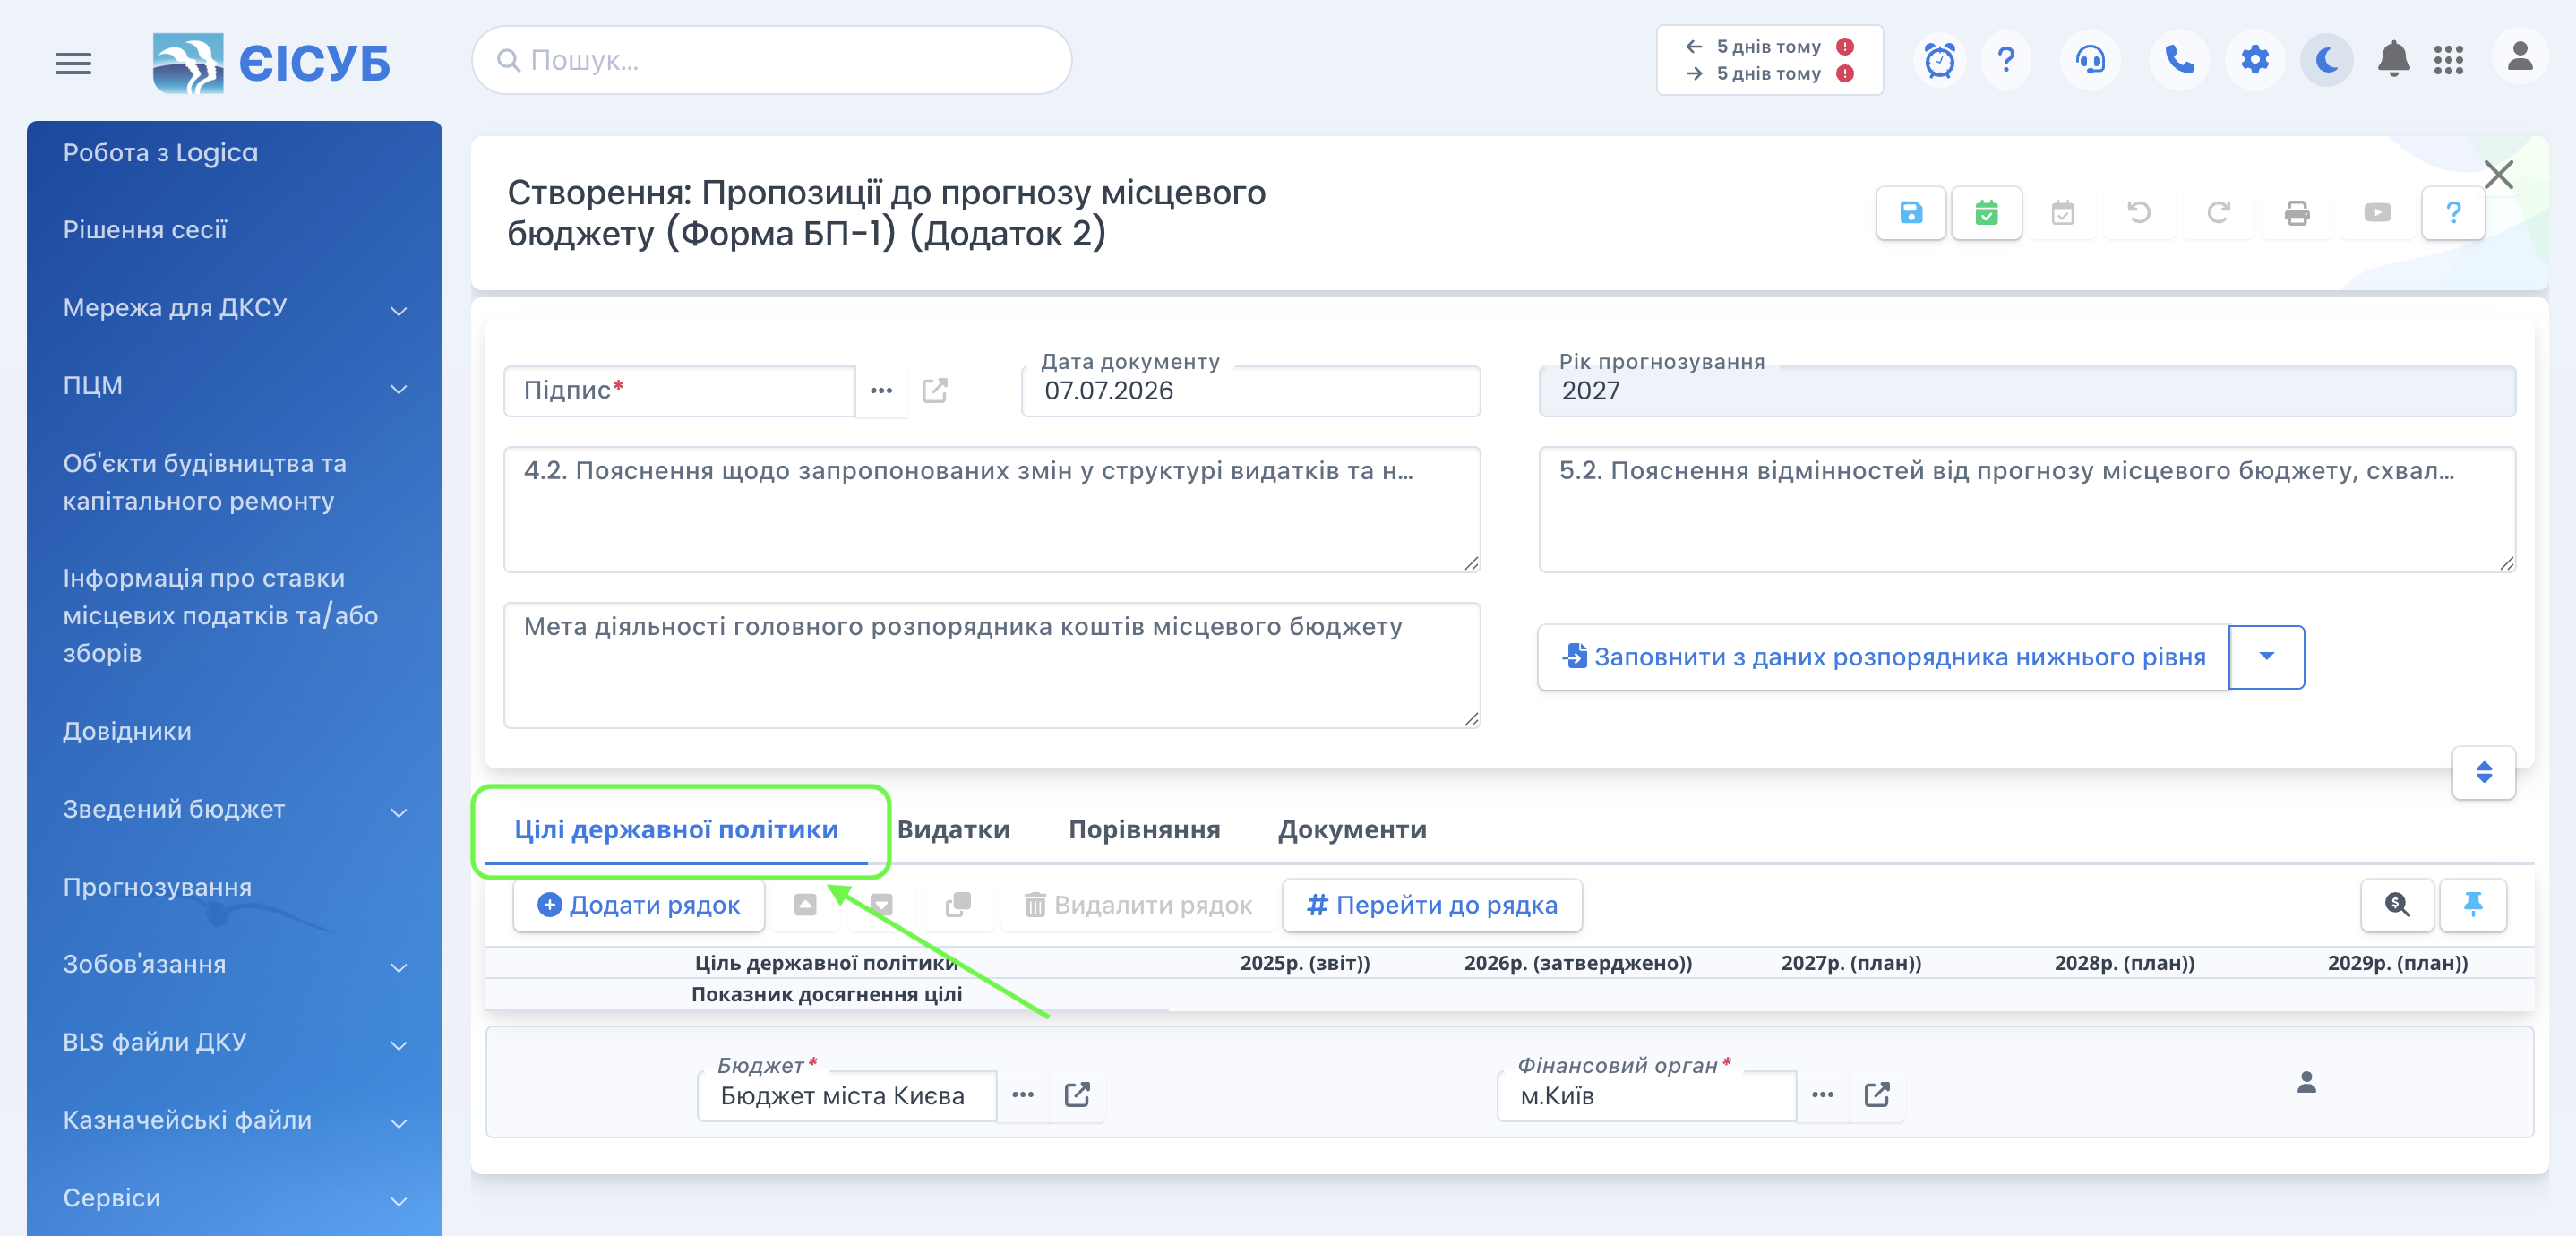Screen dimensions: 2576x1236
Task: Open the alarm clock reminders icon
Action: click(x=1939, y=60)
